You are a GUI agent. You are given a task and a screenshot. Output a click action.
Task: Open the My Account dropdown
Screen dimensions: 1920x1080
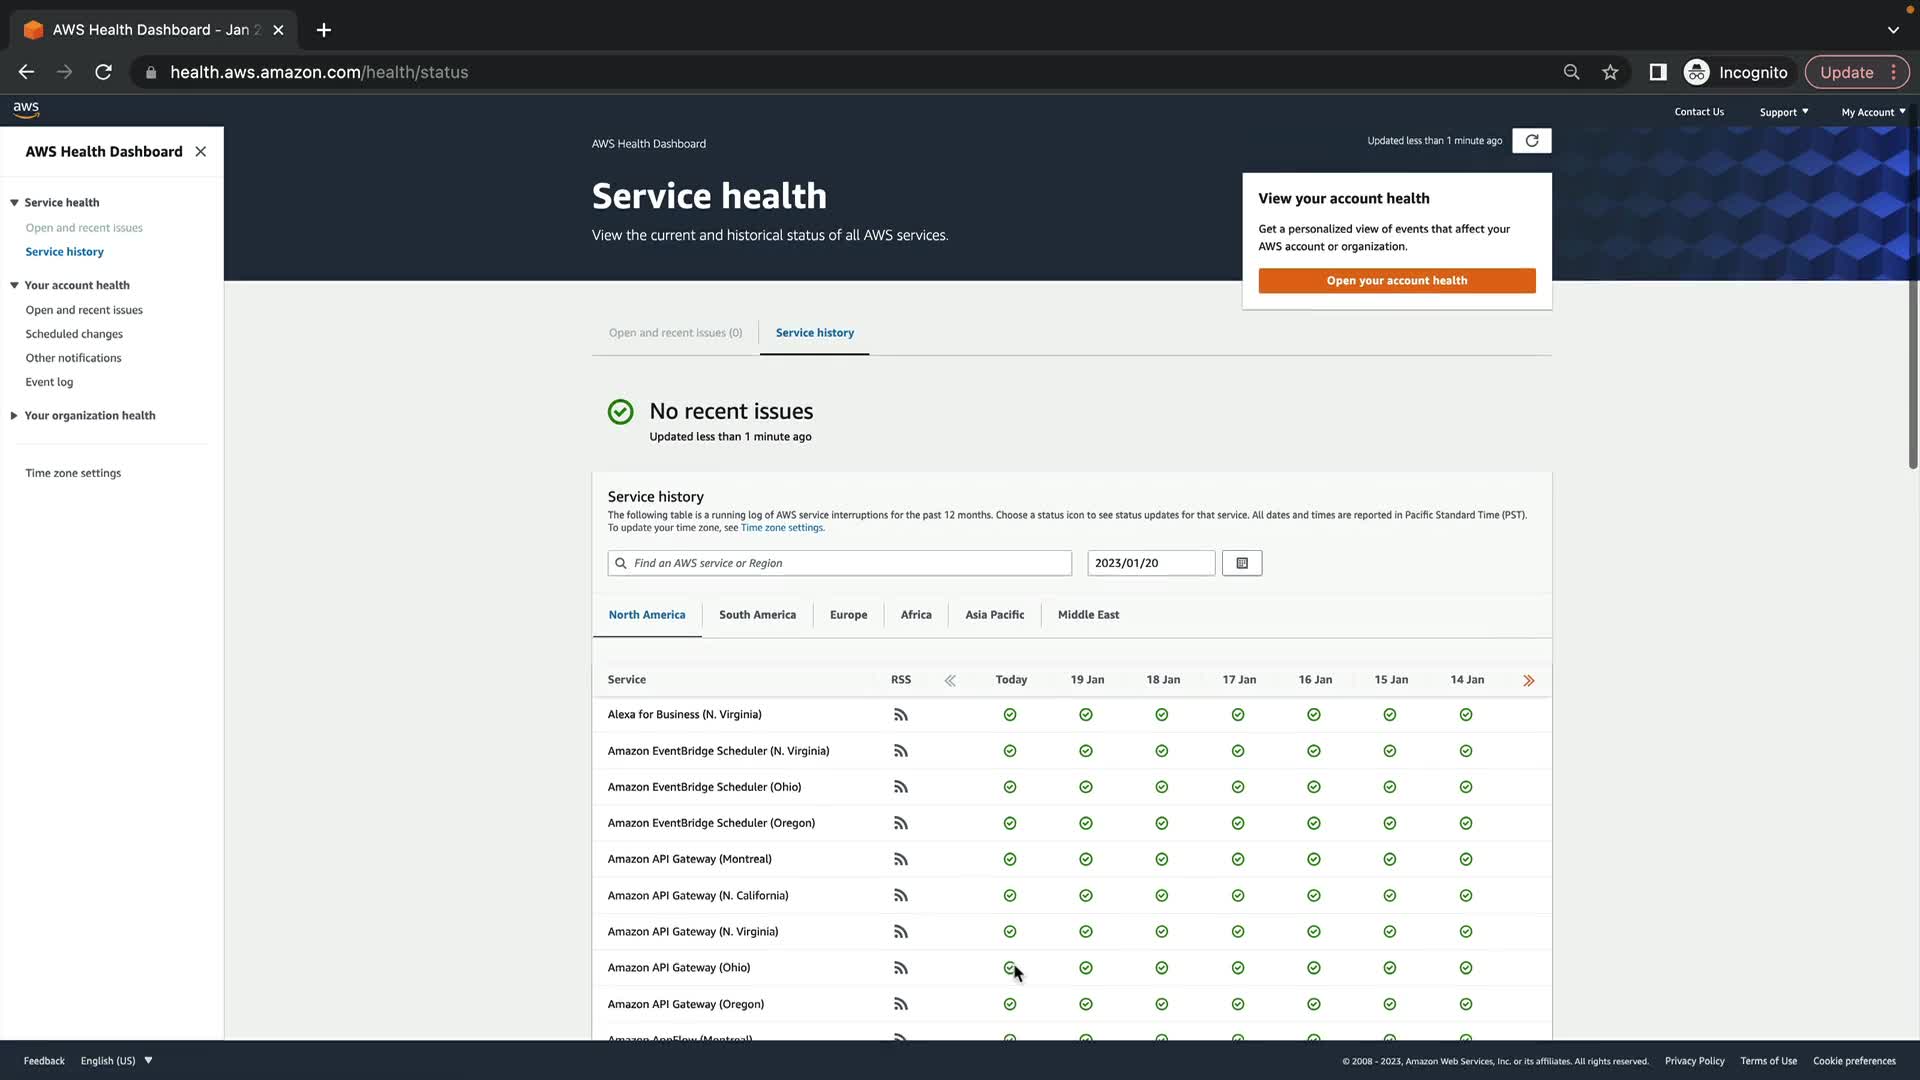click(x=1872, y=112)
